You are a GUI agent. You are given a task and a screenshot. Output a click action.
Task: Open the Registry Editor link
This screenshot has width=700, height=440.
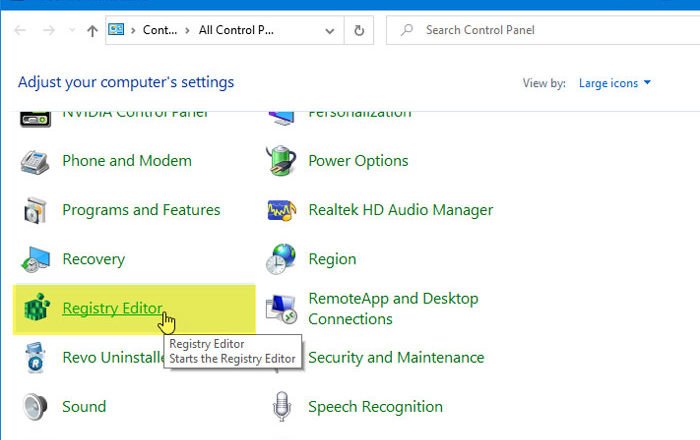pyautogui.click(x=112, y=308)
